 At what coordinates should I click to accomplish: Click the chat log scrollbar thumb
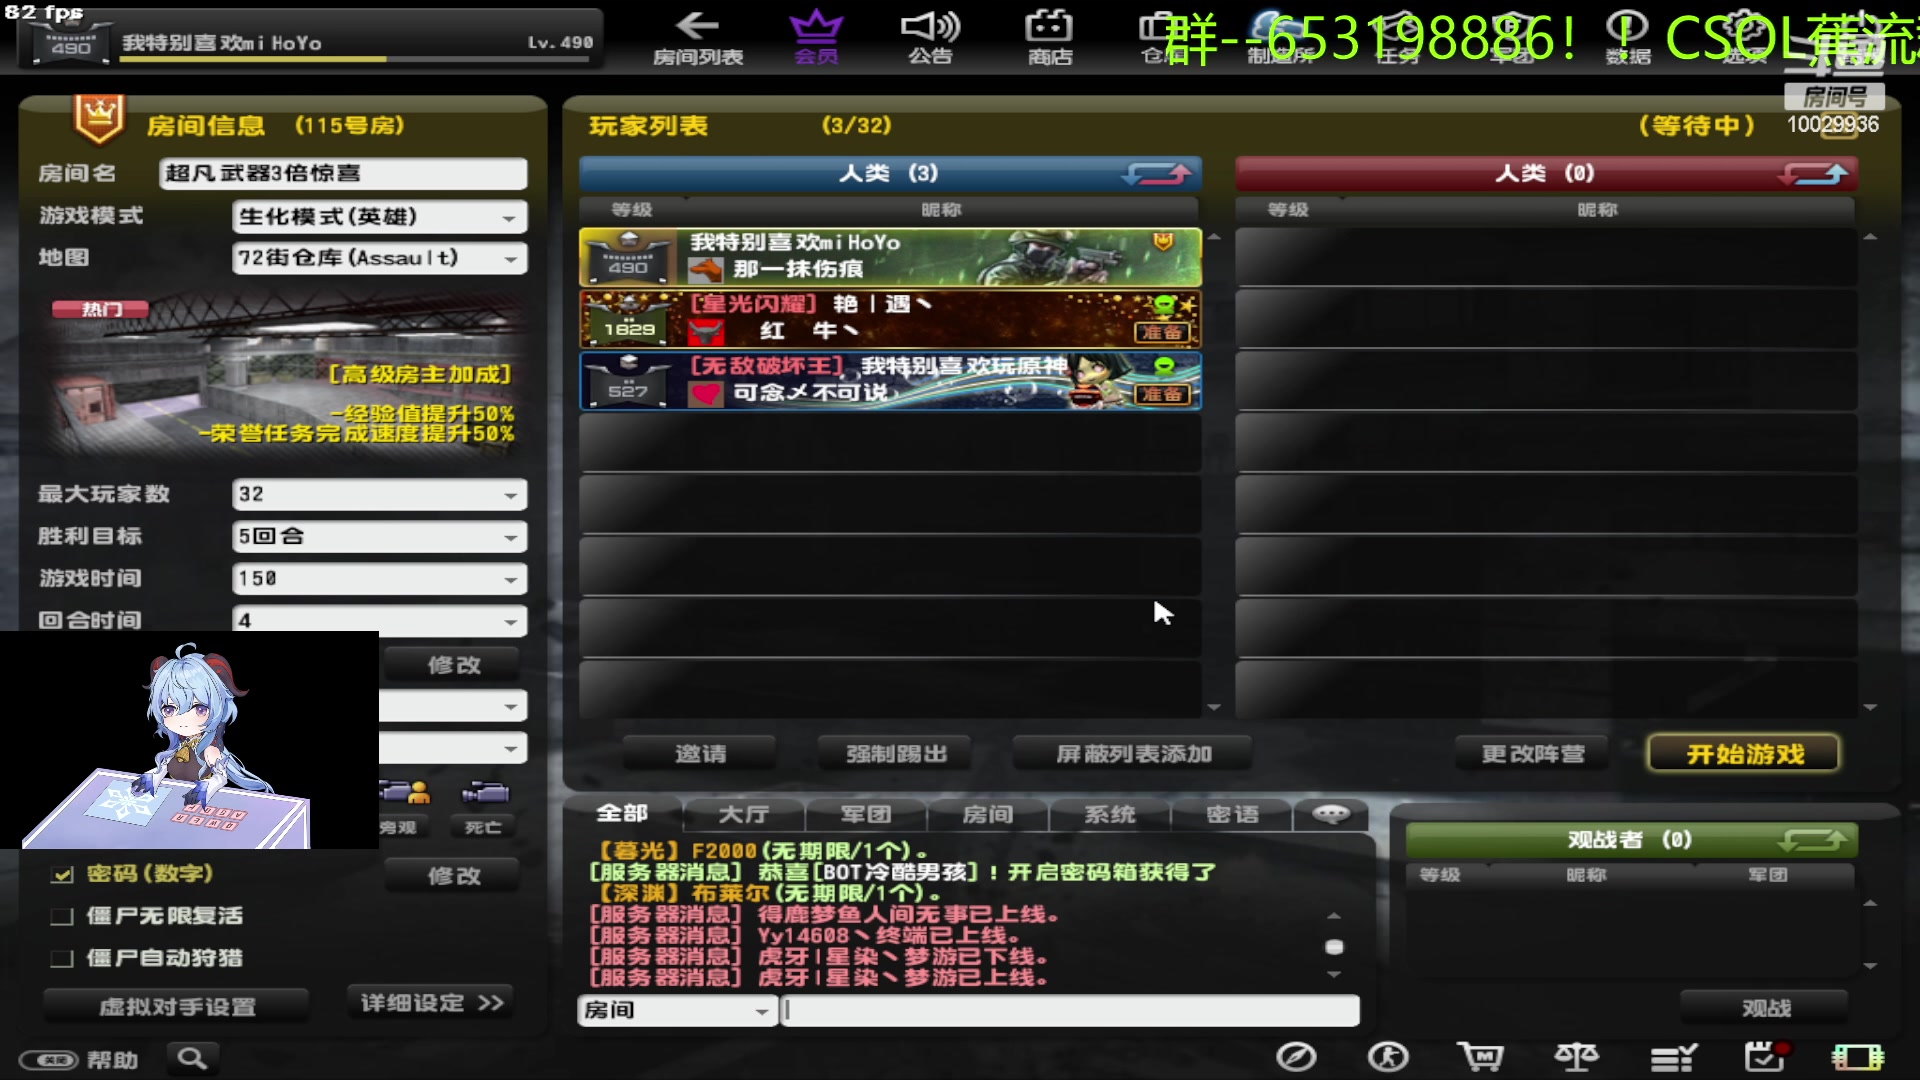(x=1334, y=946)
